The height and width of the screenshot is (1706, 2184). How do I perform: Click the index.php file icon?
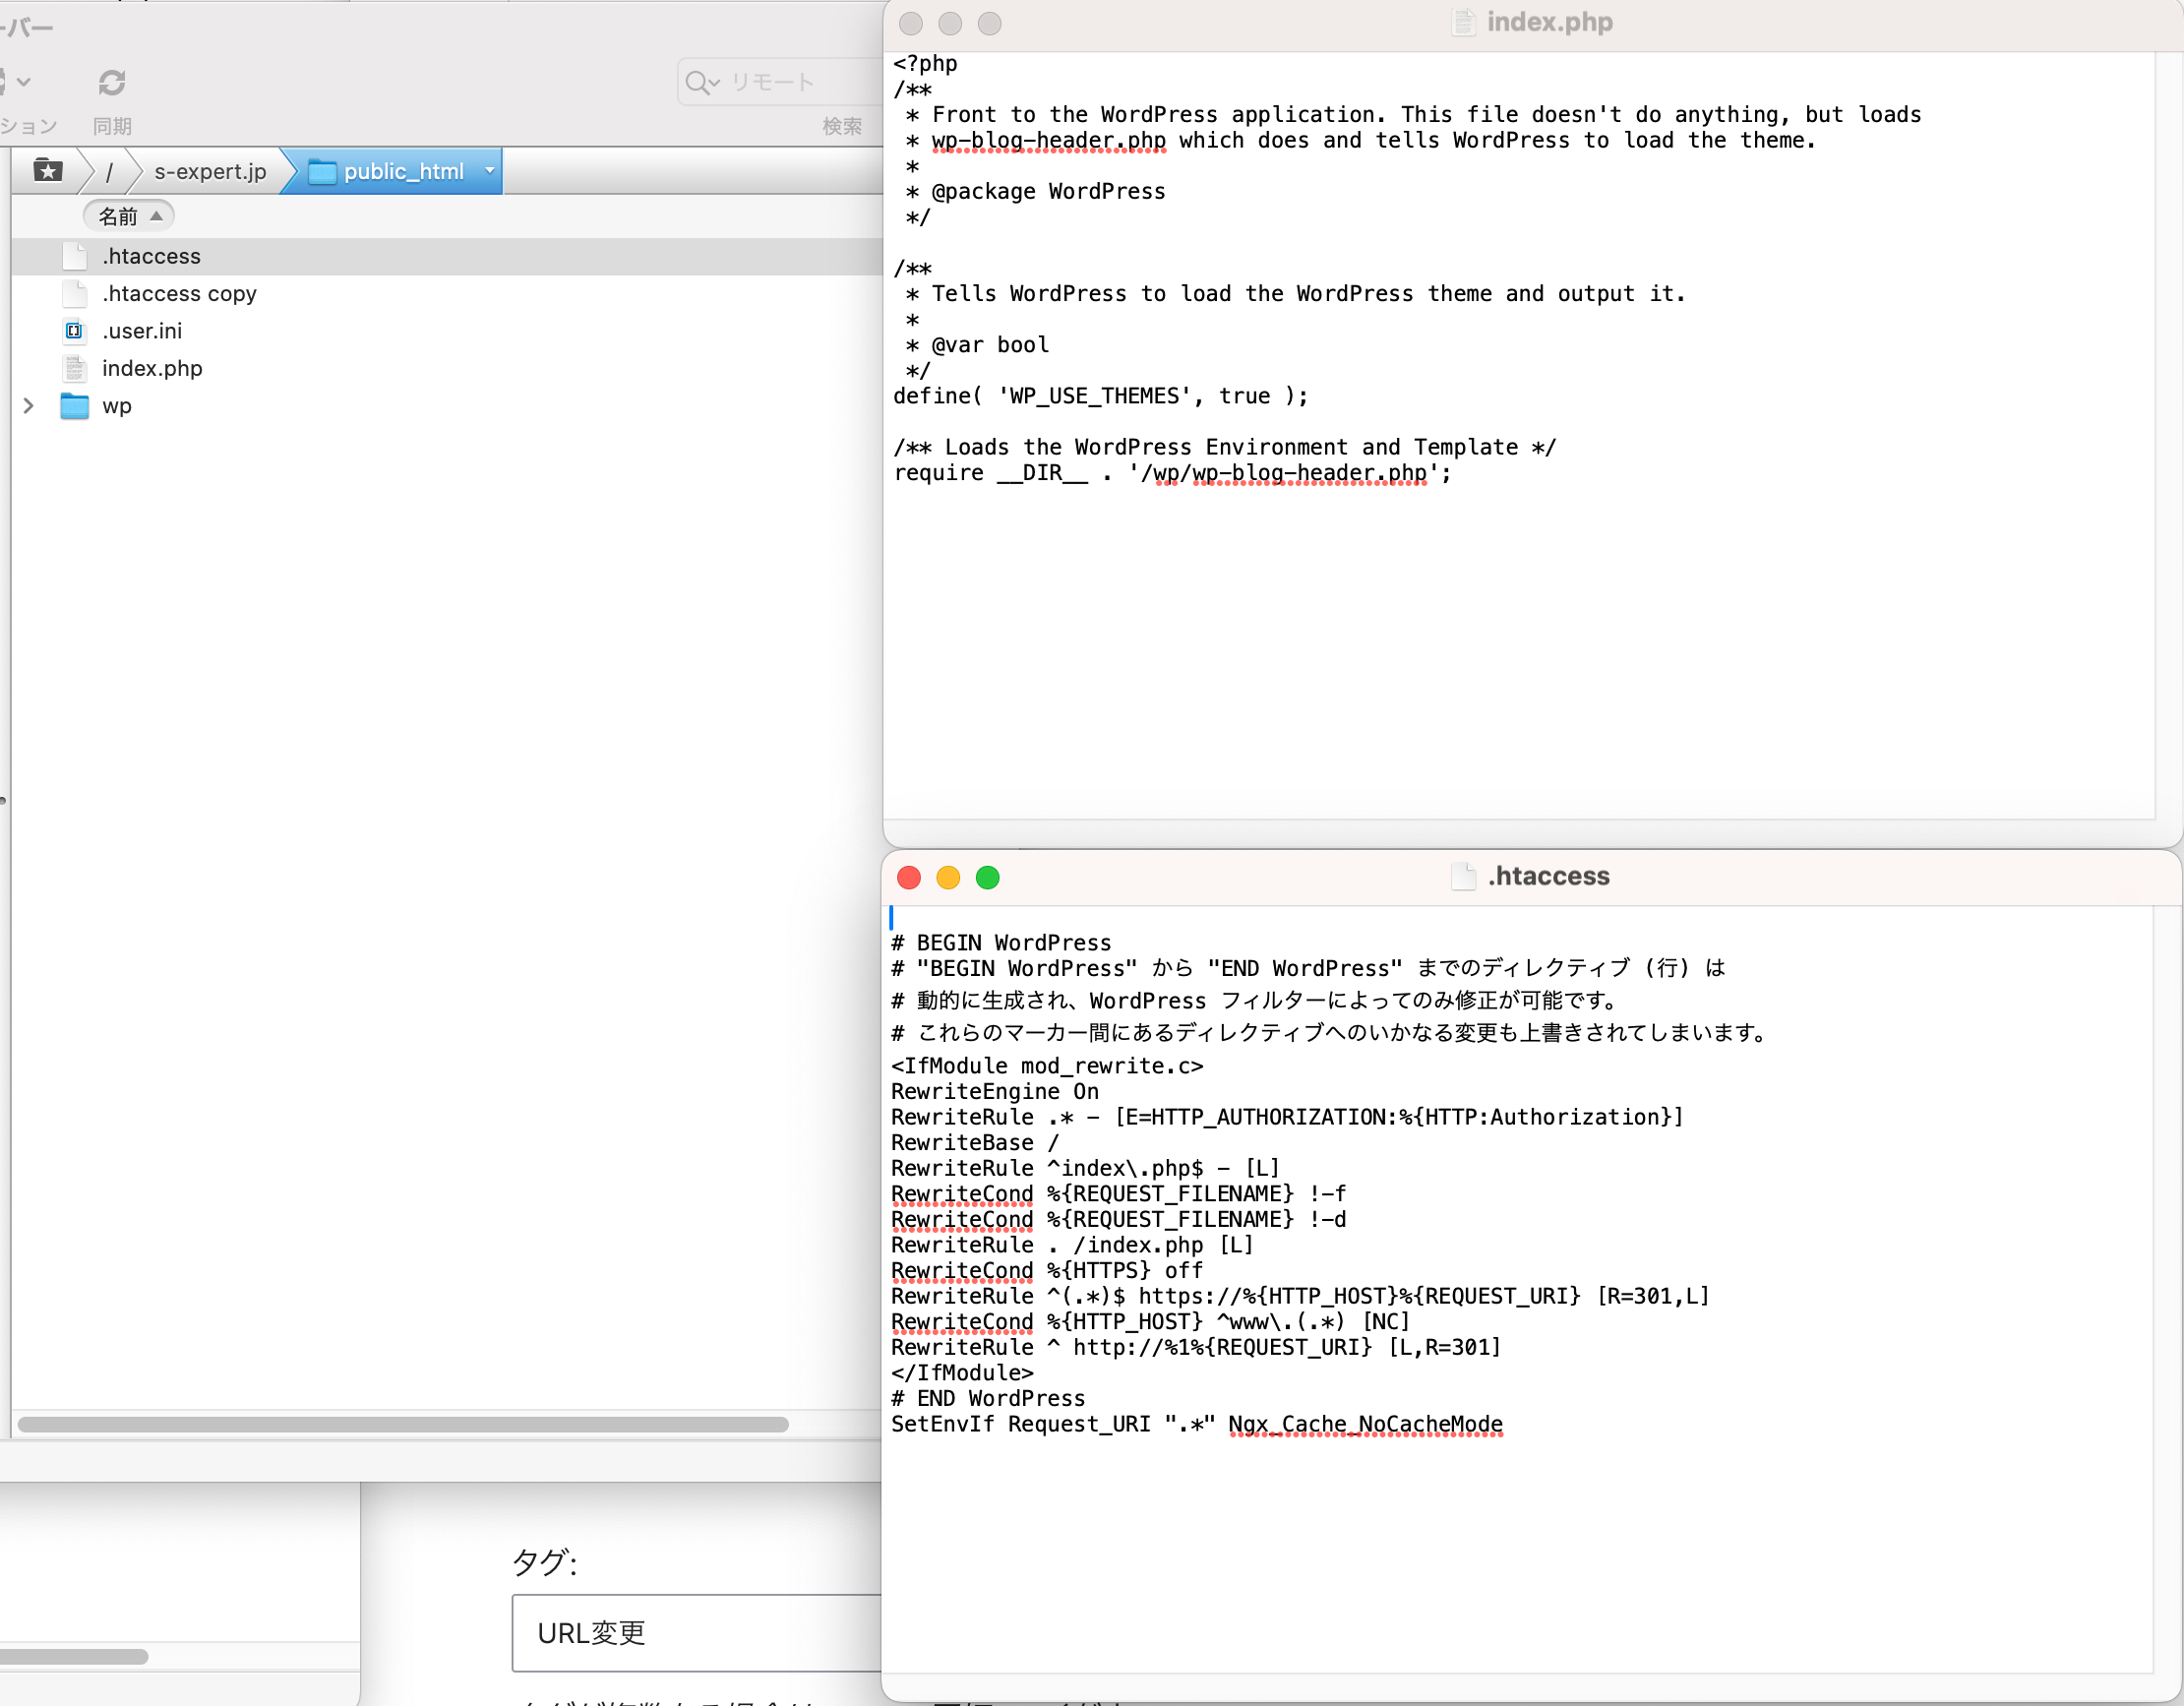point(75,368)
